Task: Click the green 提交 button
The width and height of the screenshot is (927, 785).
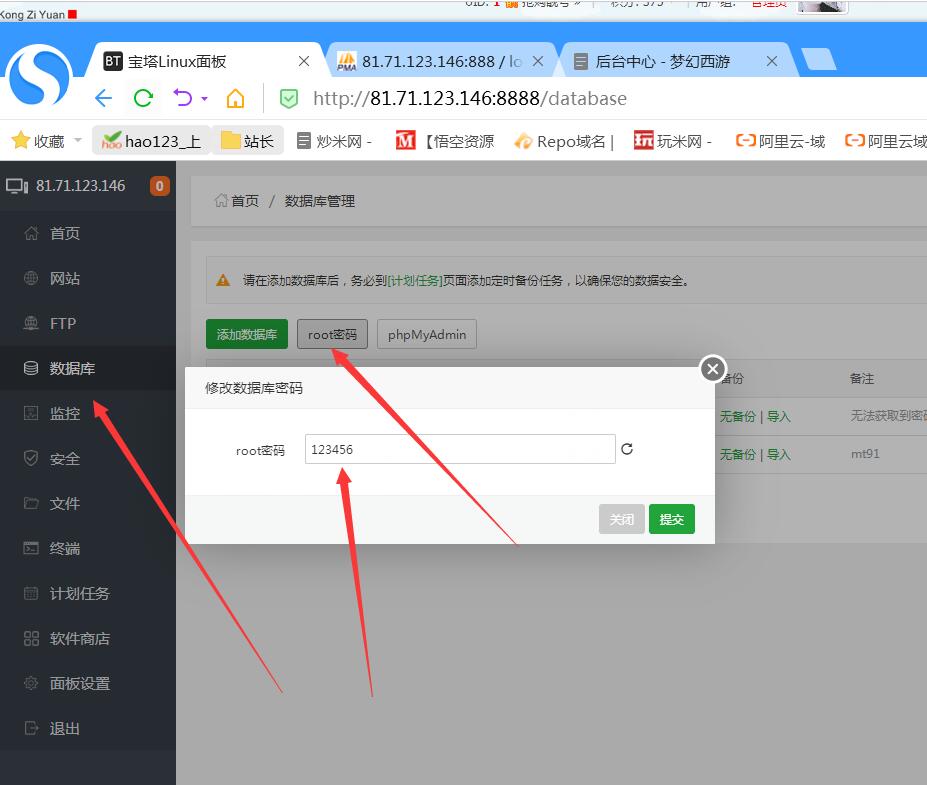Action: [x=671, y=519]
